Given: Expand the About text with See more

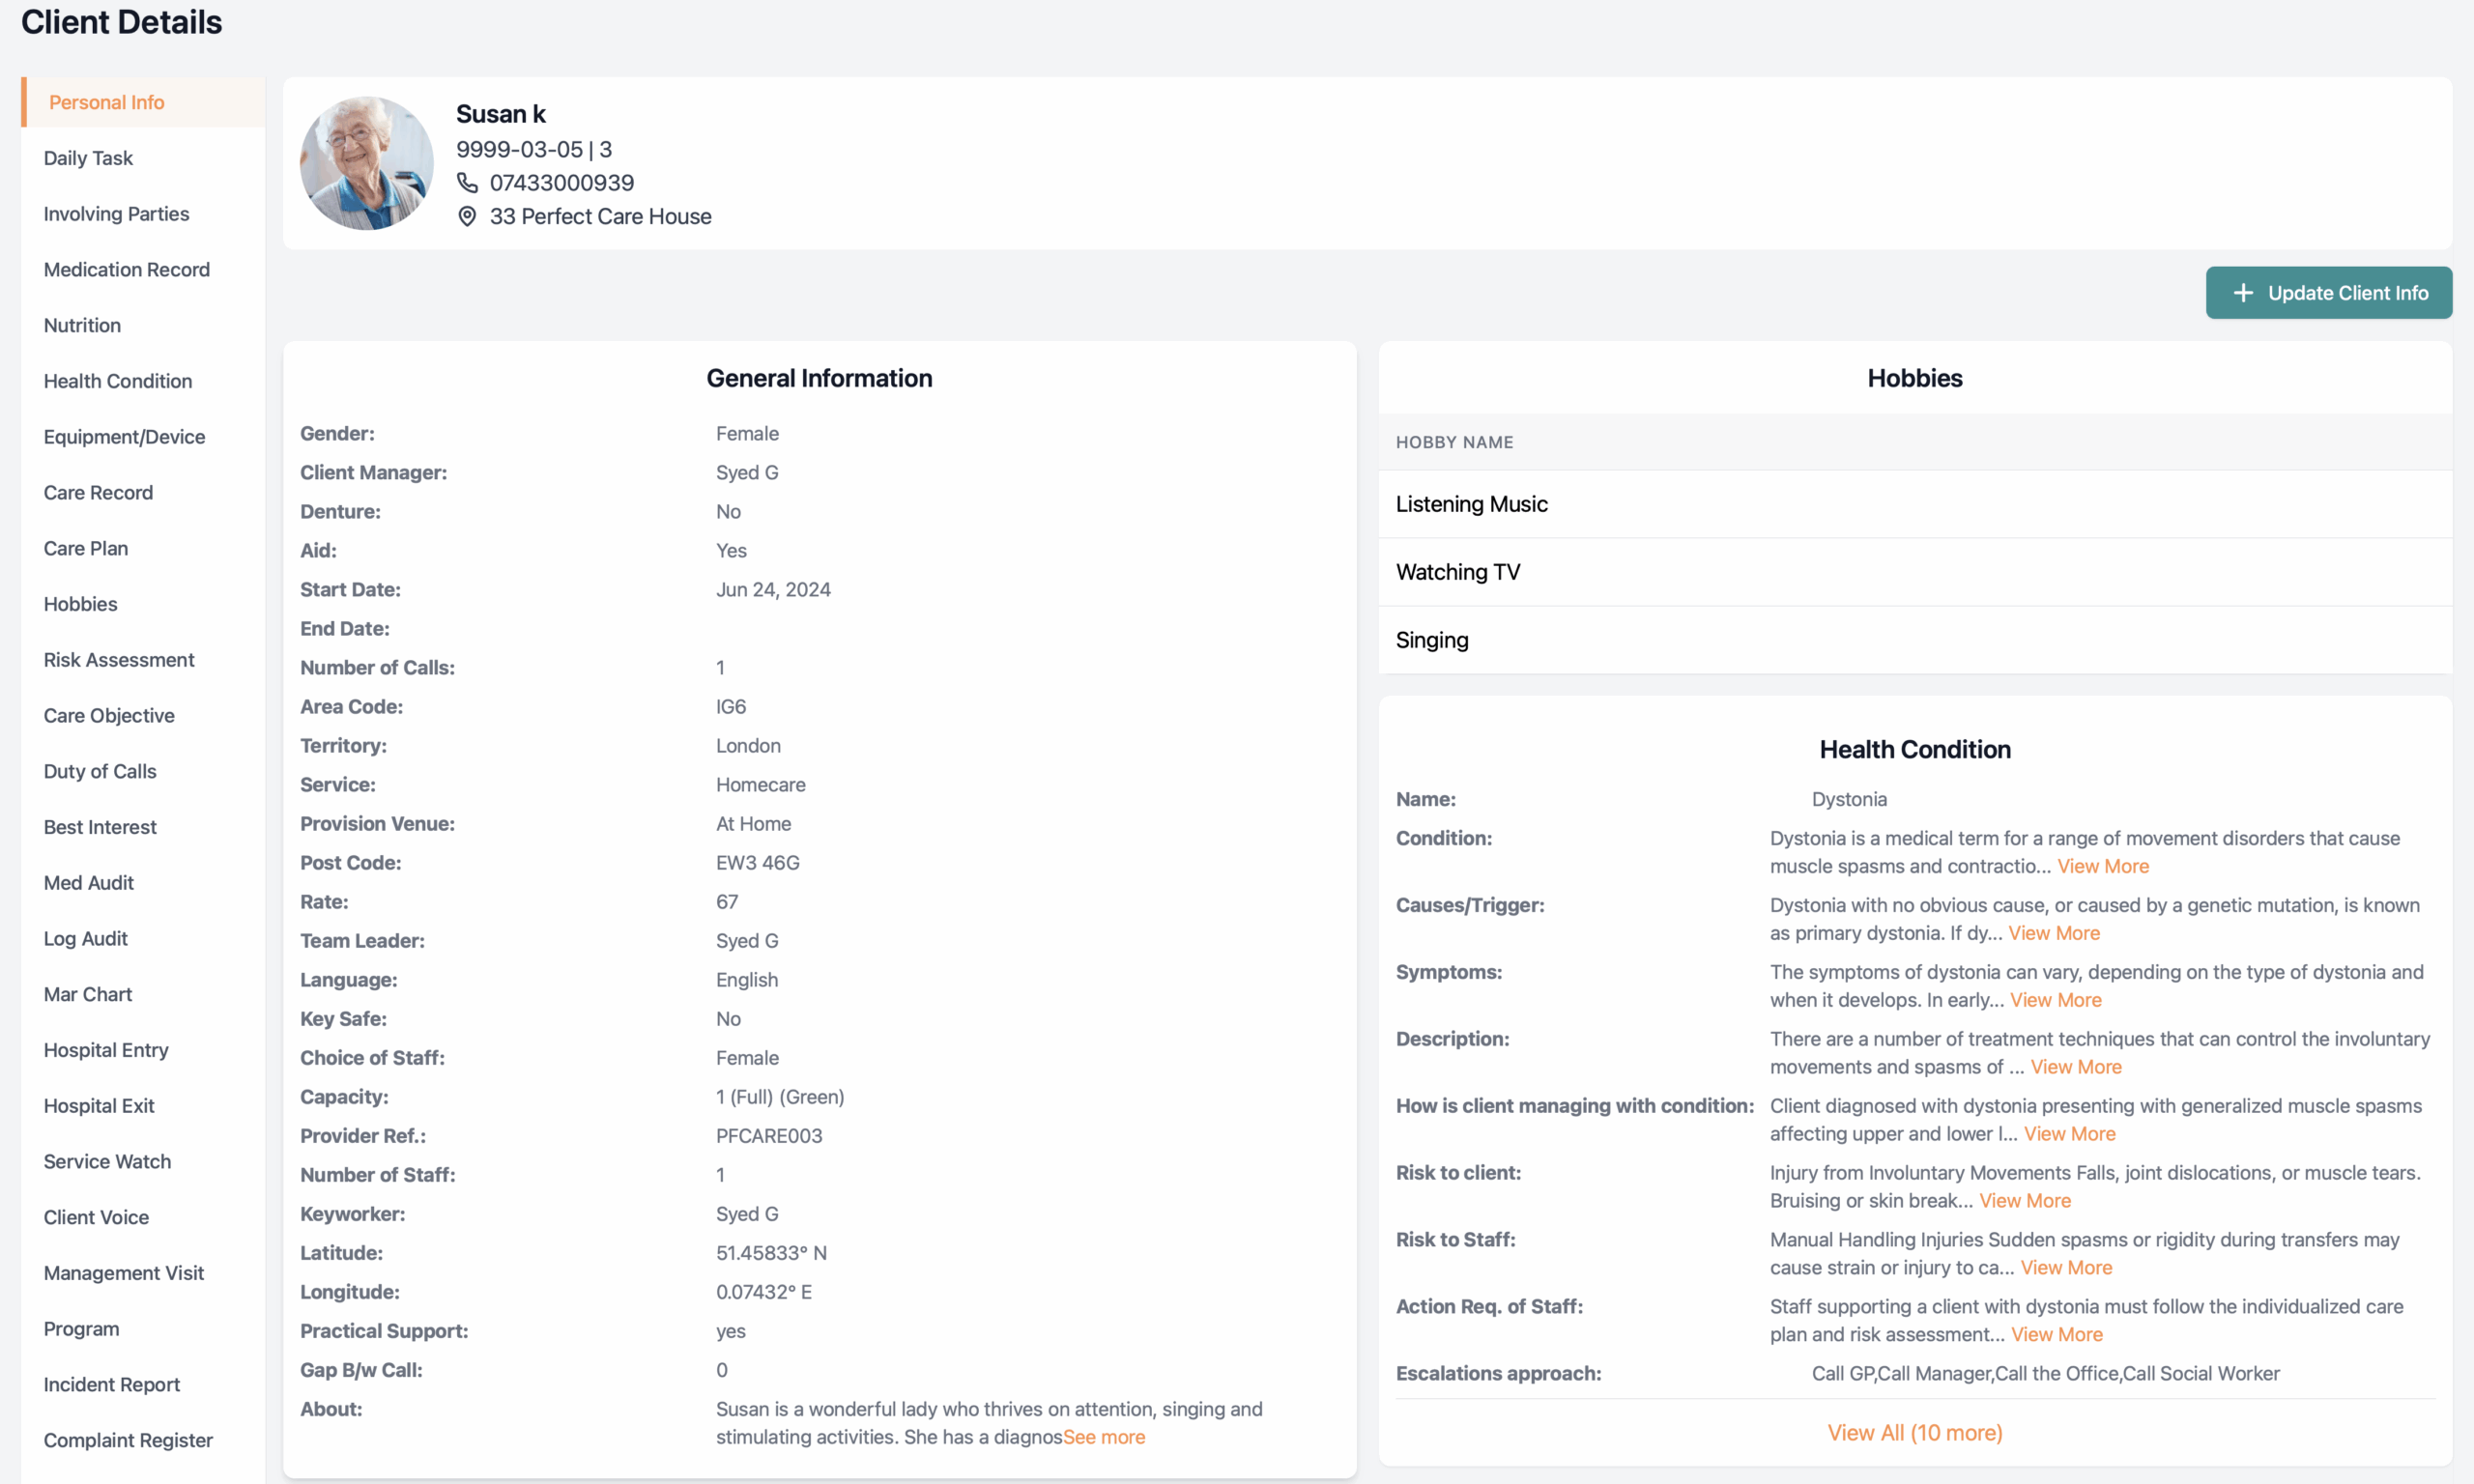Looking at the screenshot, I should pos(1104,1437).
